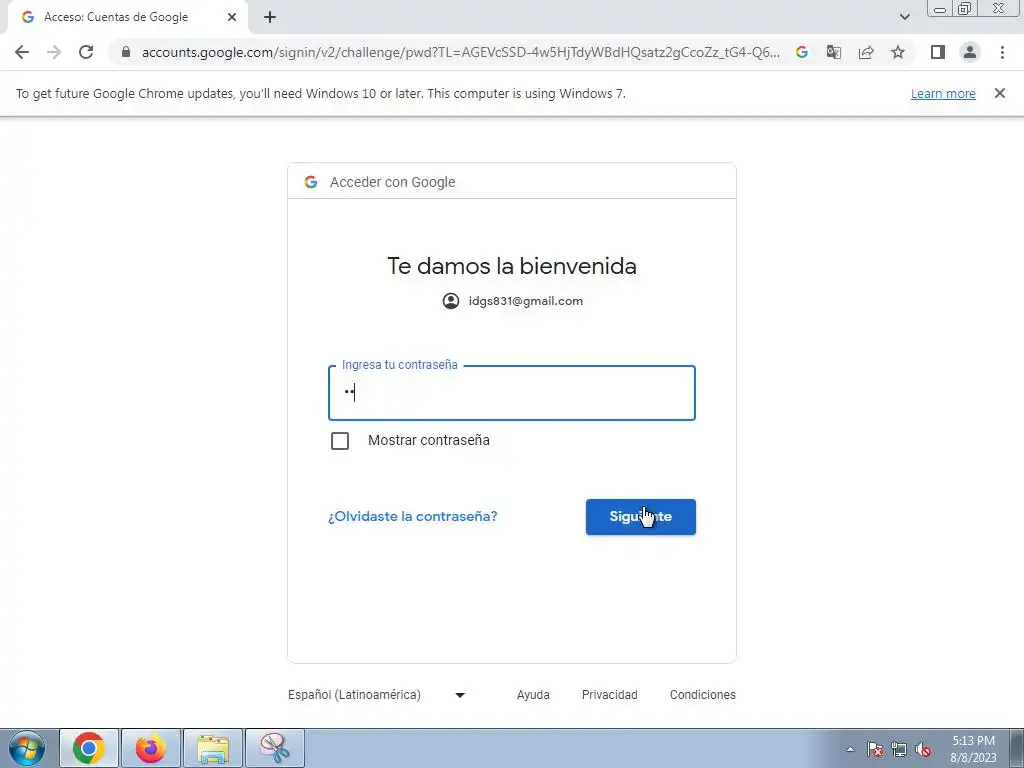Dismiss the Windows update info bar
The image size is (1024, 768).
pos(1000,93)
